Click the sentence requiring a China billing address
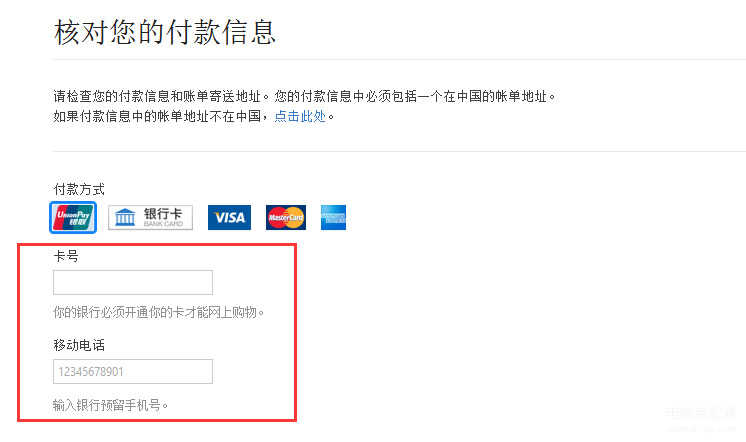746x442 pixels. (415, 97)
